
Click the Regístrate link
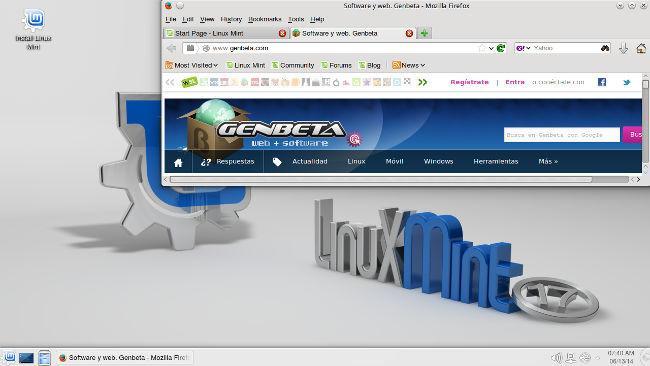(x=470, y=82)
